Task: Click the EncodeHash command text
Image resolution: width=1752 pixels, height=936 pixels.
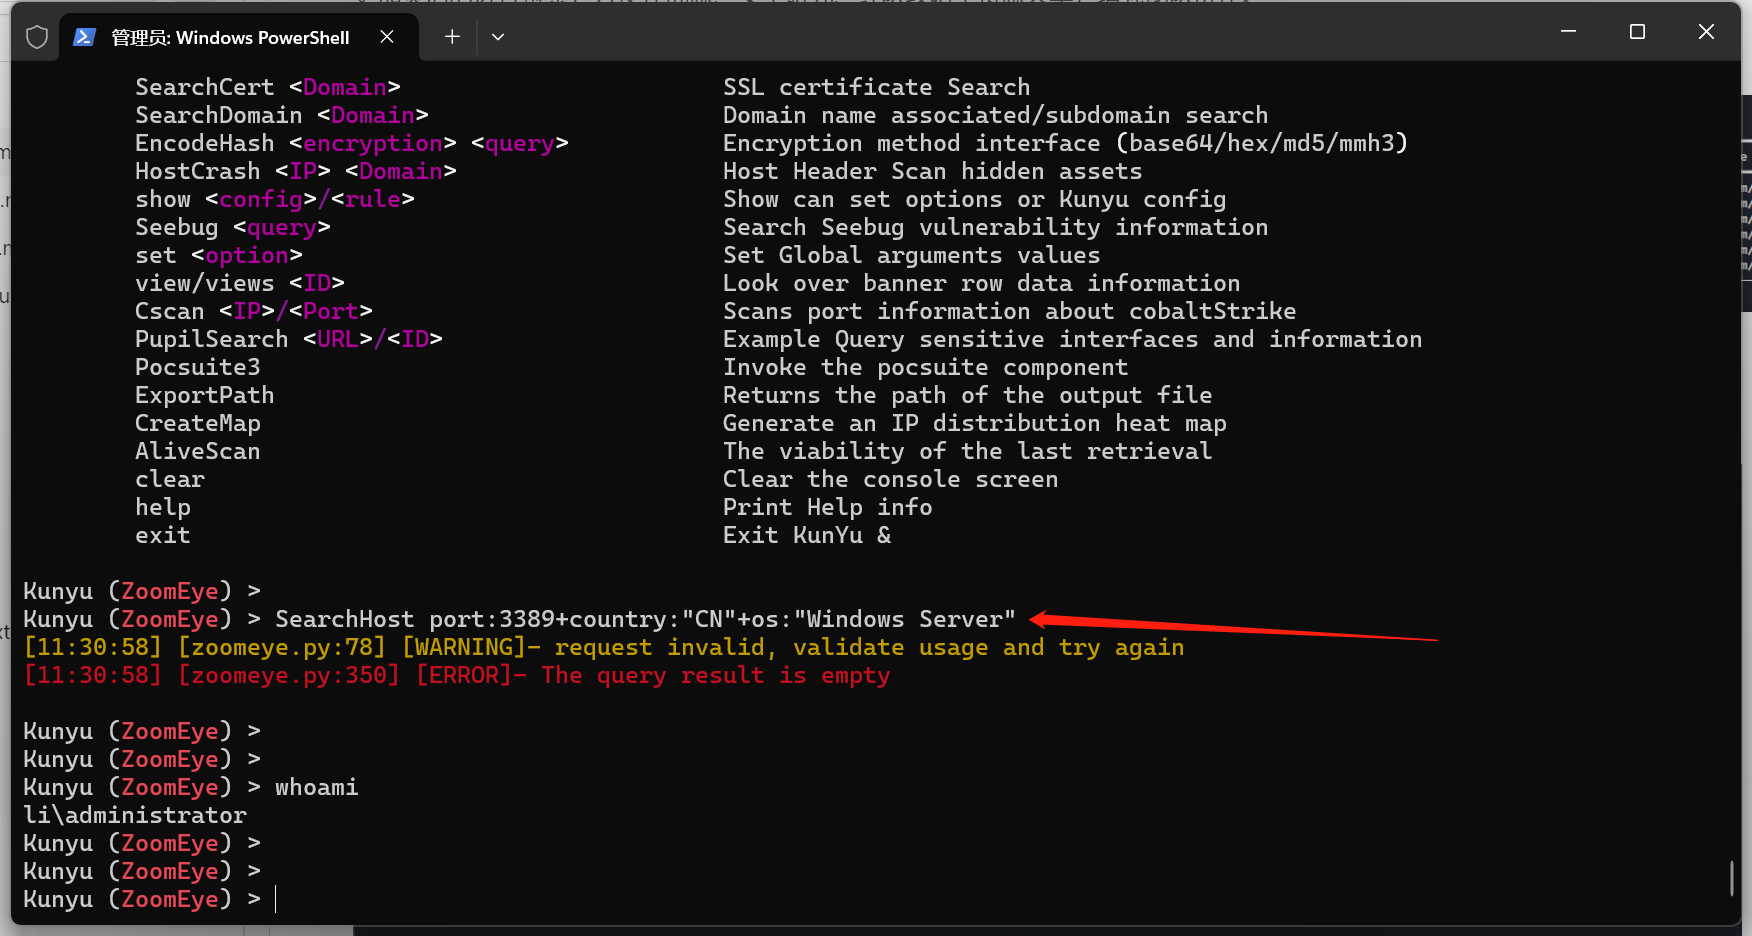Action: click(204, 143)
